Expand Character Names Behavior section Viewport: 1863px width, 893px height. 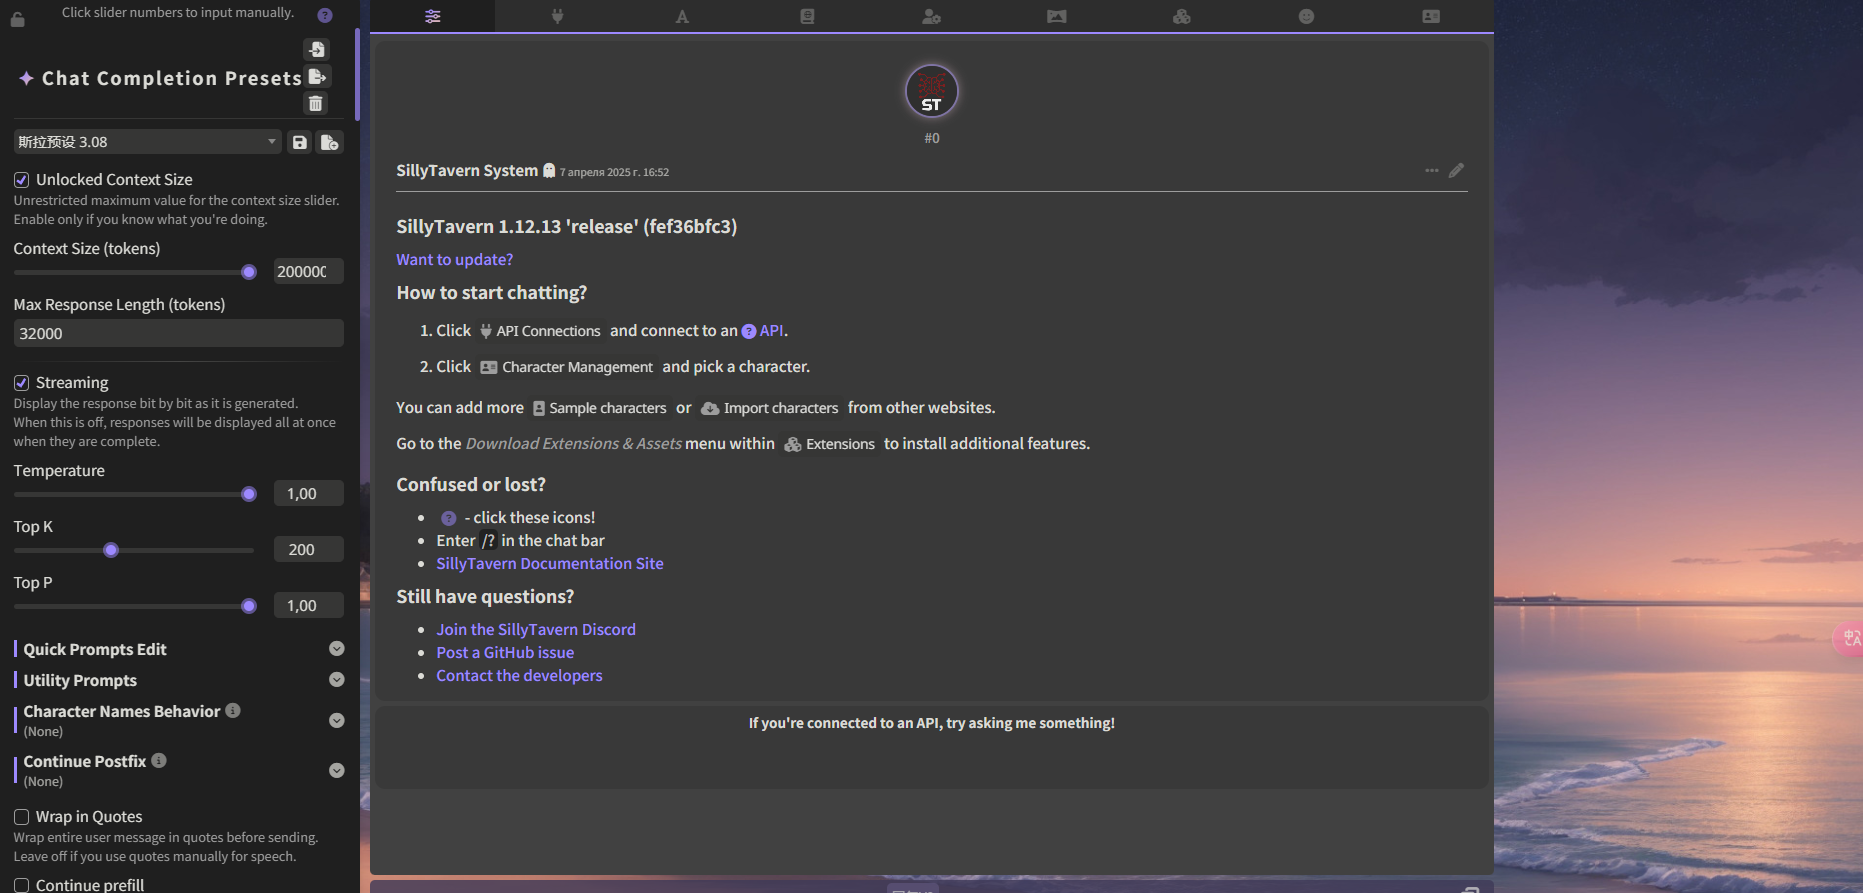point(337,721)
